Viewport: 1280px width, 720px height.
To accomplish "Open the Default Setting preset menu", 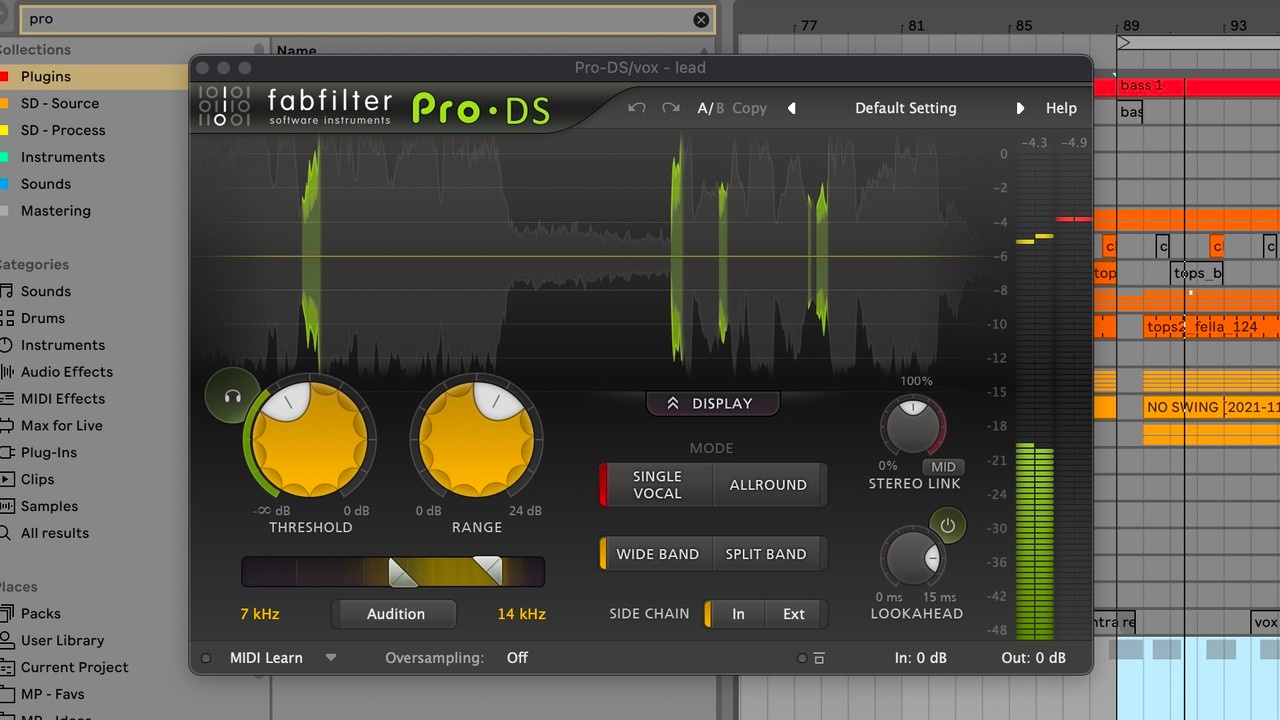I will pos(906,108).
